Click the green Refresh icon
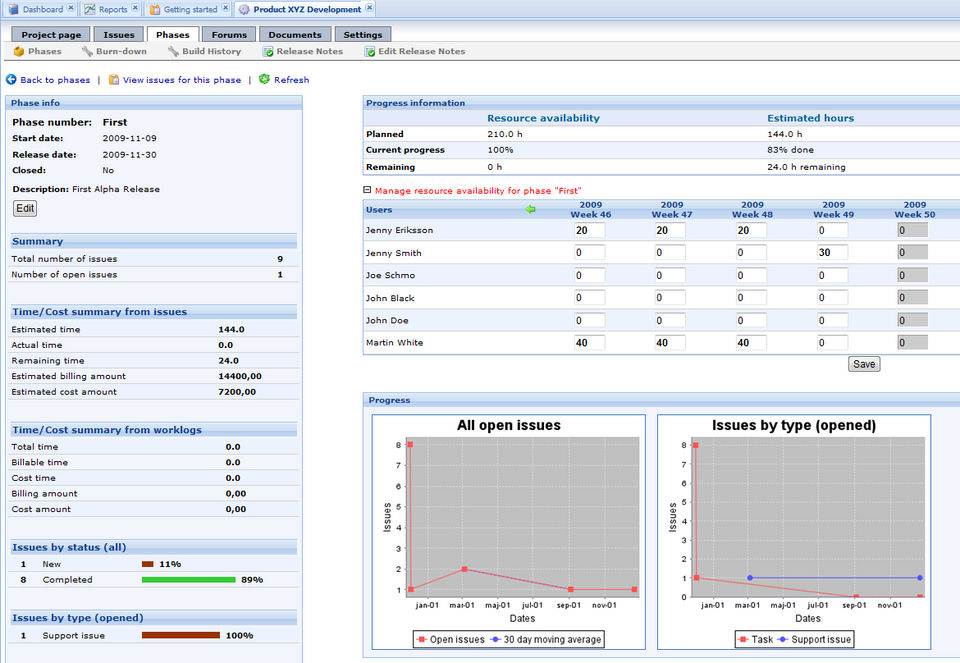The image size is (960, 663). click(264, 80)
